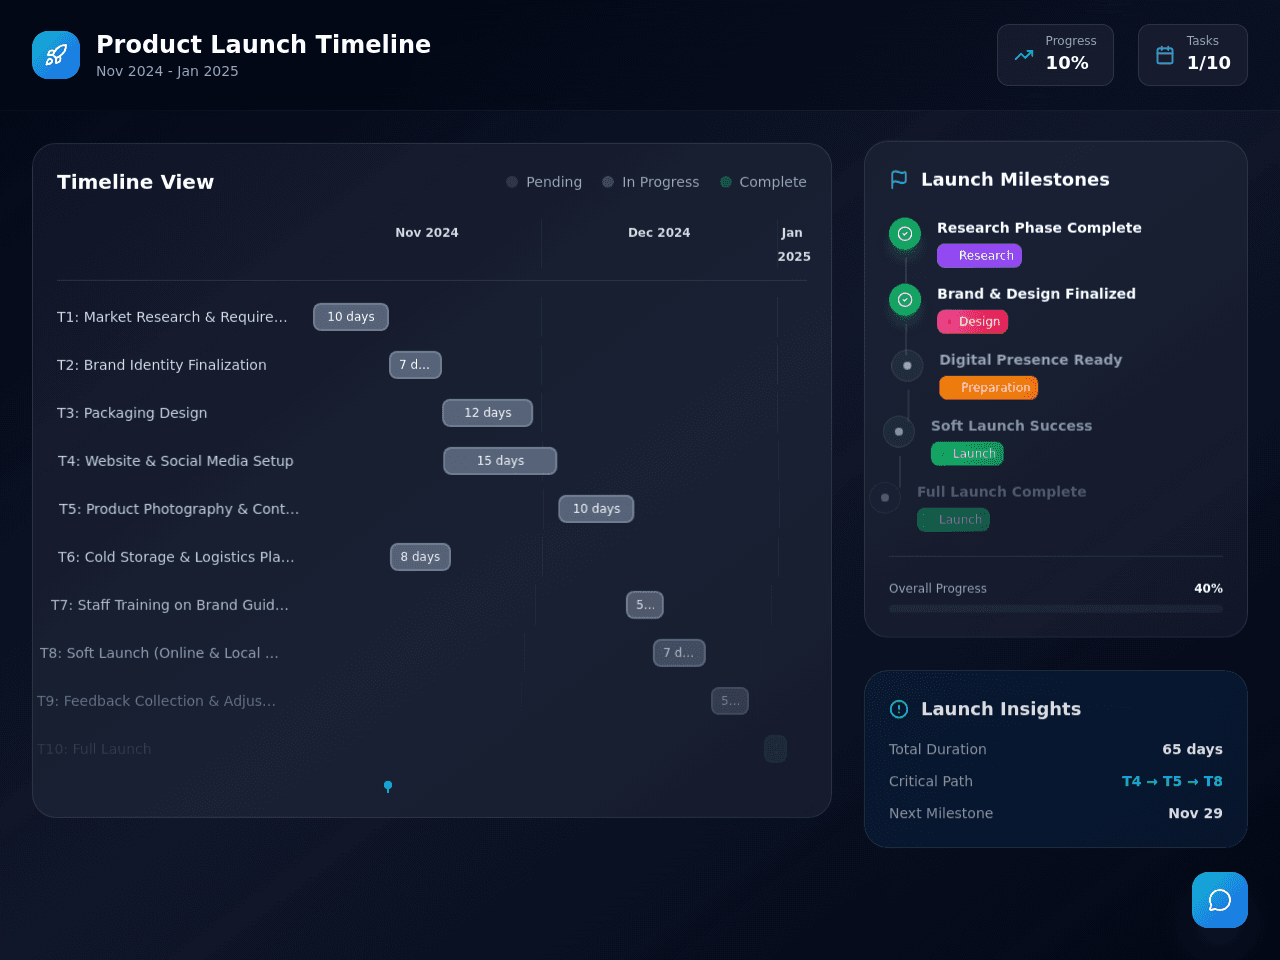Click the T1 10 days bar

351,317
